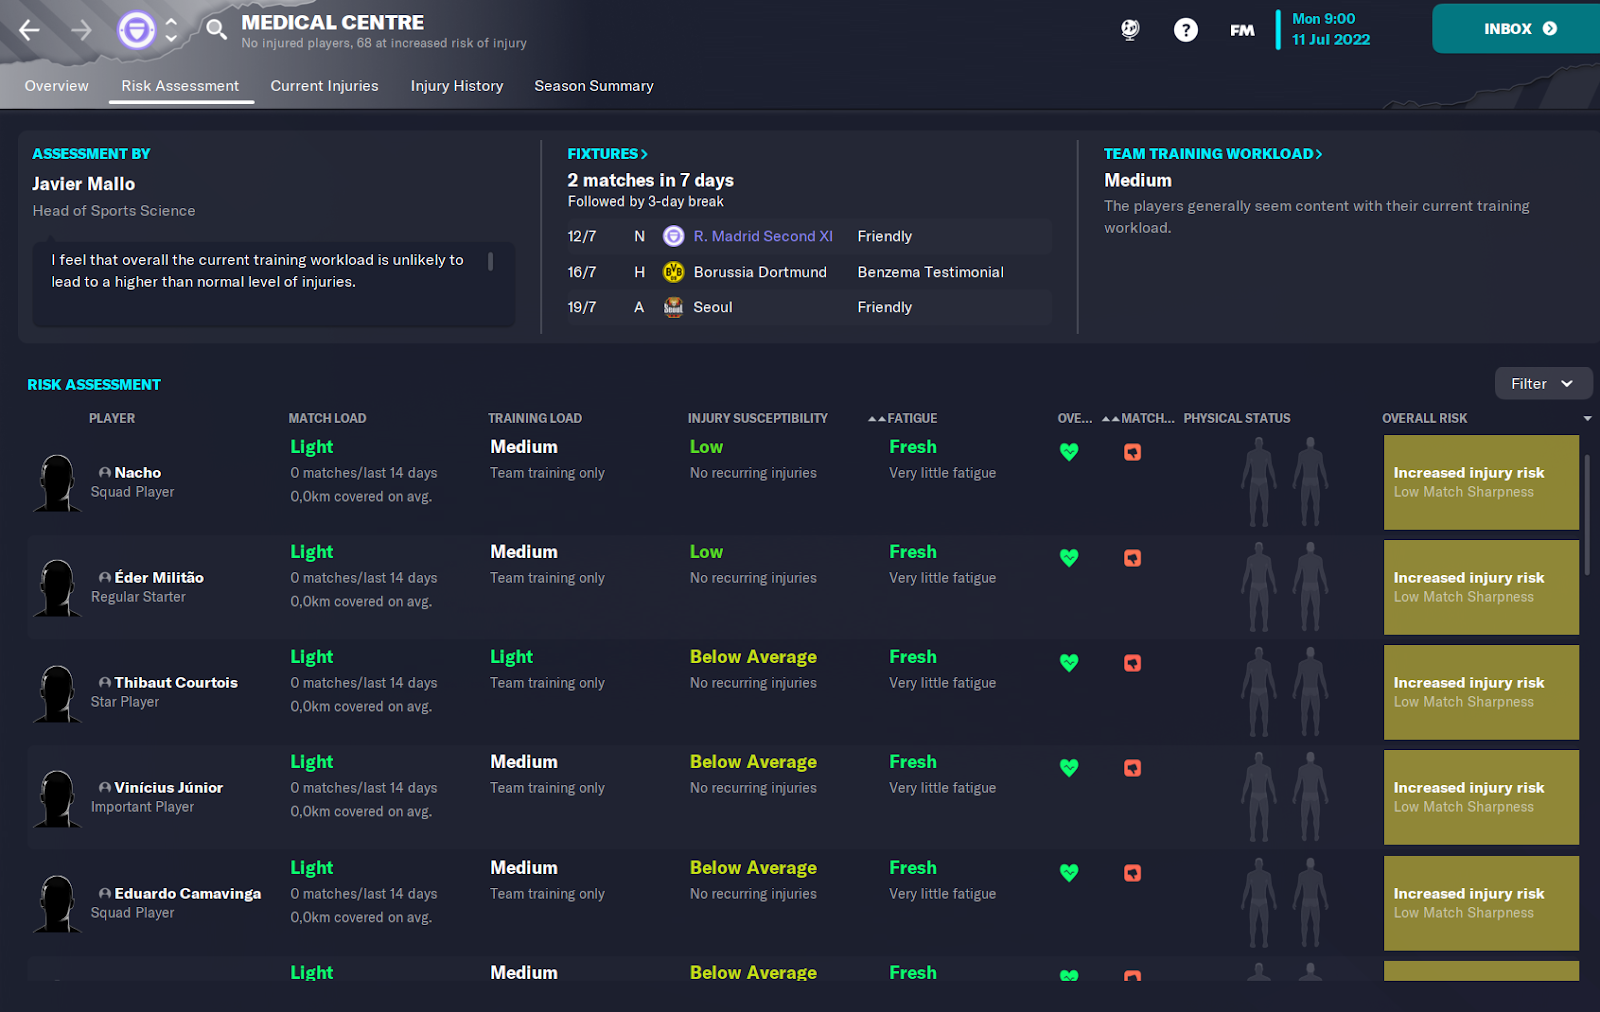Click Vinícius Júnior's green heart icon
The width and height of the screenshot is (1600, 1012).
(1069, 768)
